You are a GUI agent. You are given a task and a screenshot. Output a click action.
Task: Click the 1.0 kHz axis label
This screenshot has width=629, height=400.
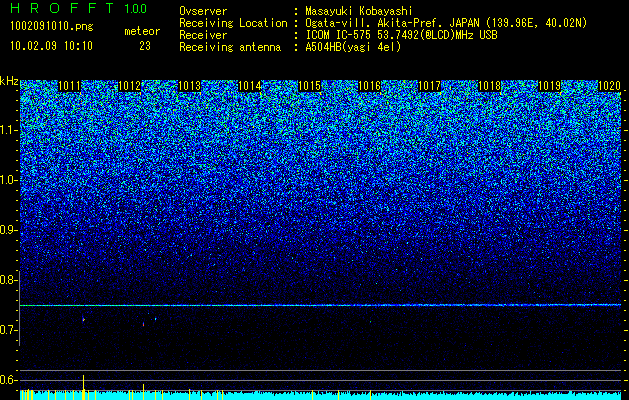8,180
